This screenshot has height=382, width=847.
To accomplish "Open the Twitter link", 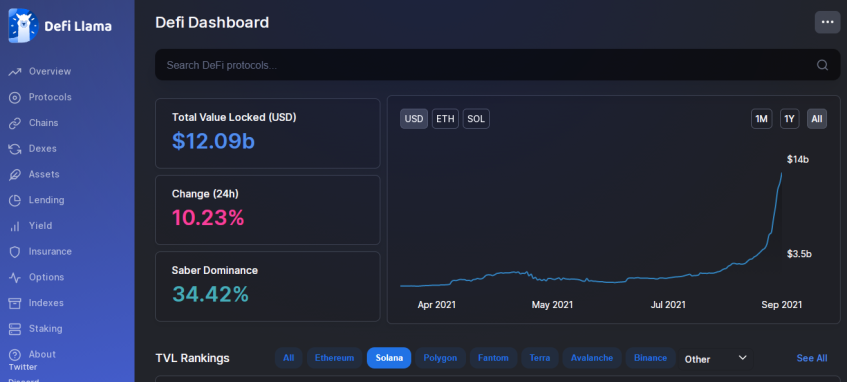I will [23, 367].
